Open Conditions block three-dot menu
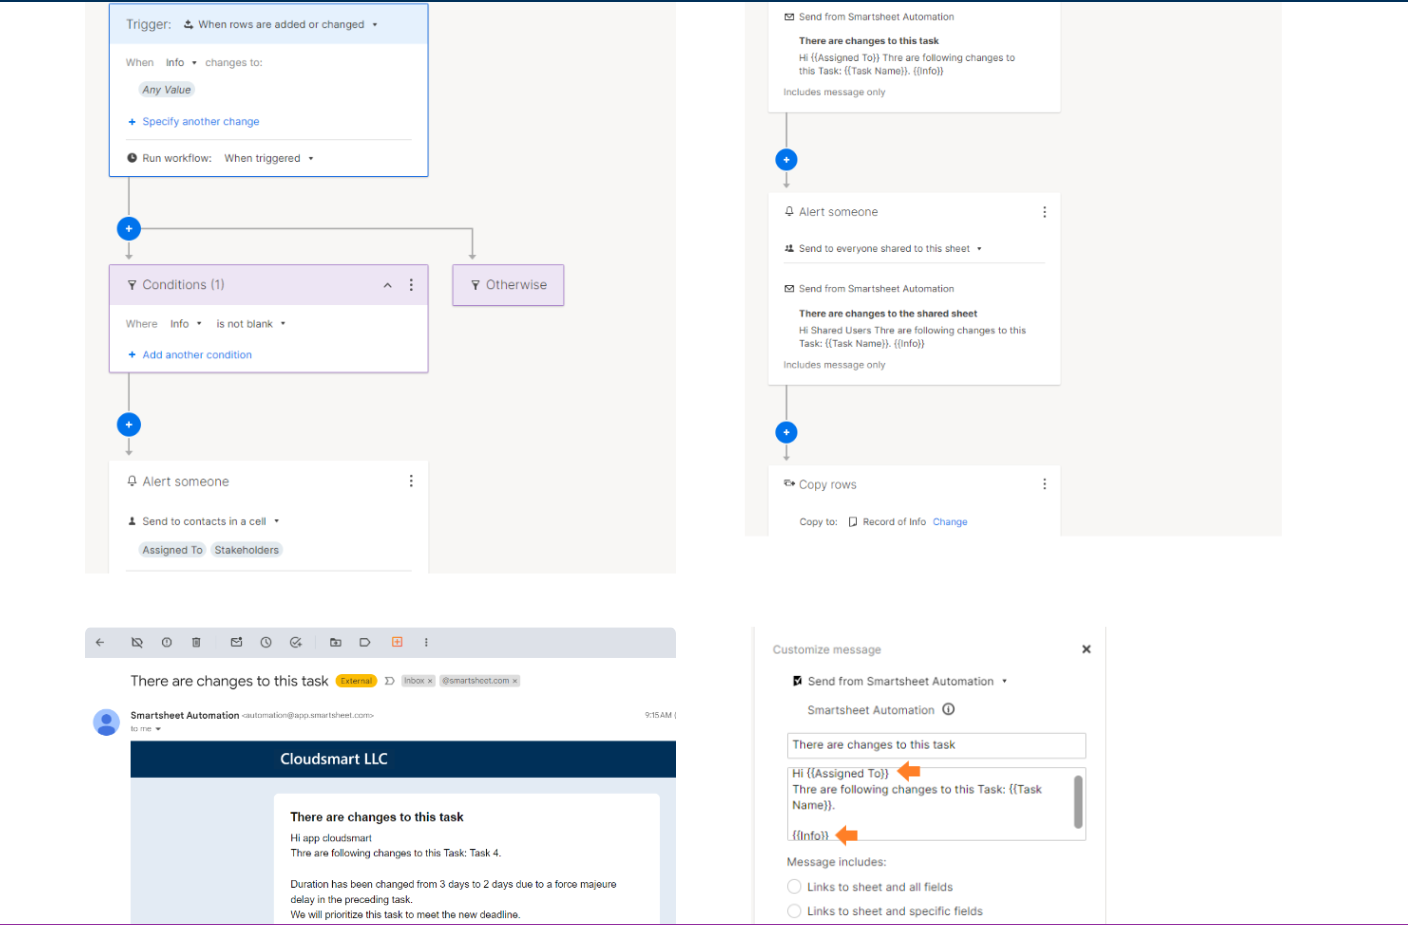 [411, 285]
